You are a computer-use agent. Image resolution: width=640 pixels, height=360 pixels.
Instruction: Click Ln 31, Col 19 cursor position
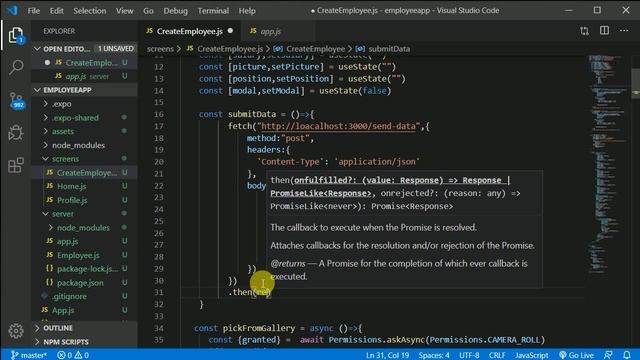[x=387, y=355]
